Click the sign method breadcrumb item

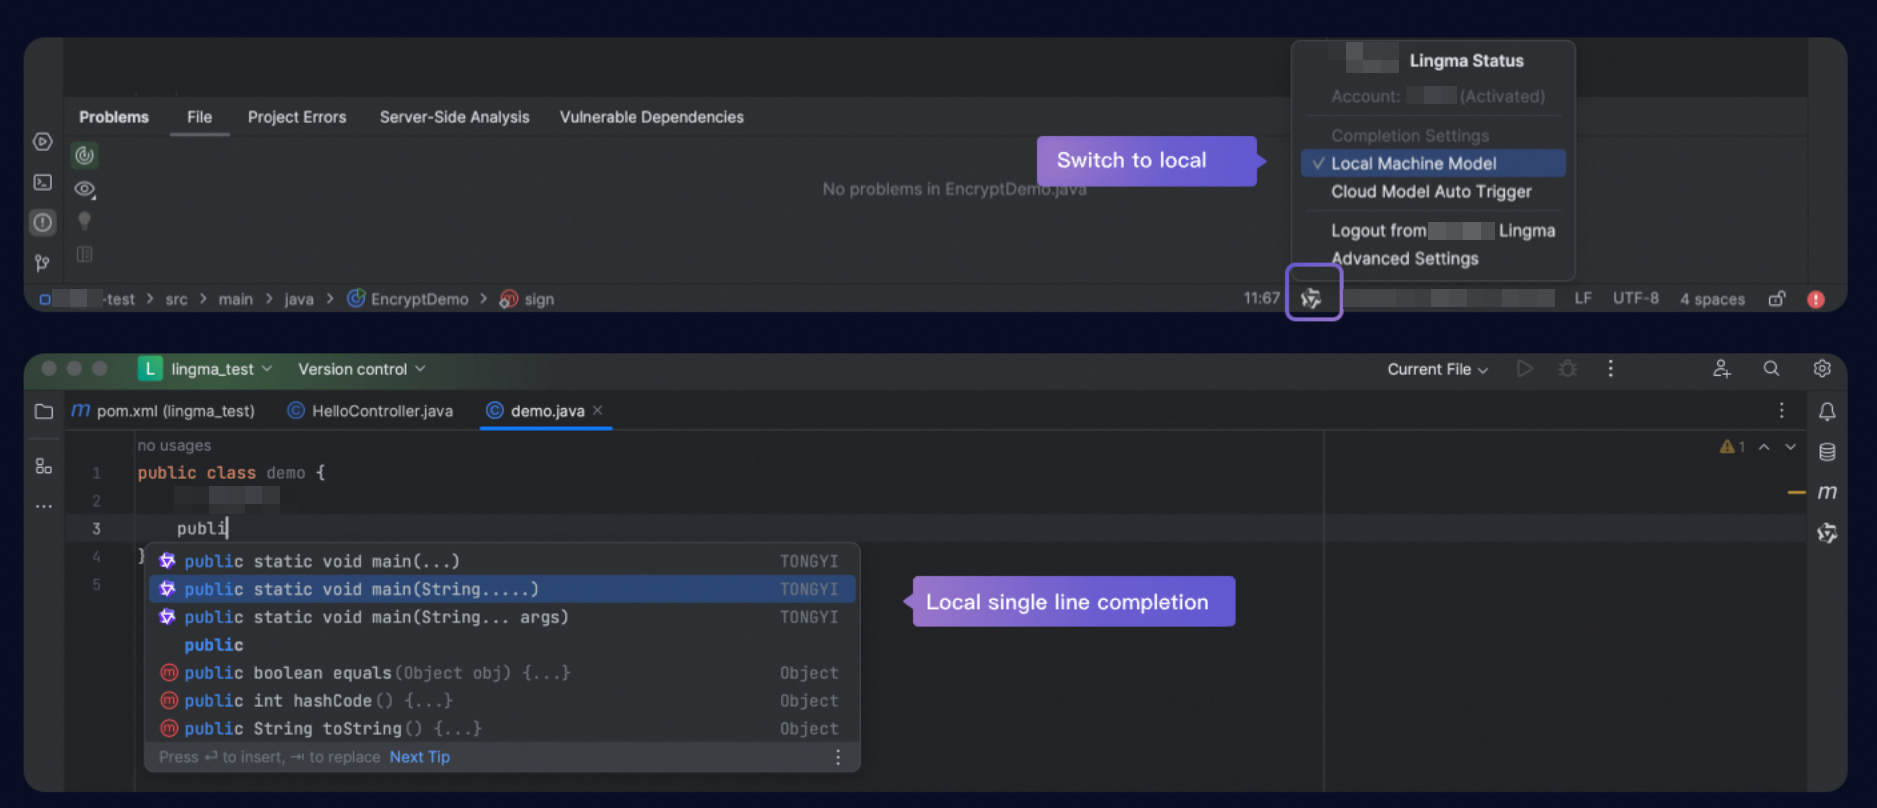click(x=527, y=299)
